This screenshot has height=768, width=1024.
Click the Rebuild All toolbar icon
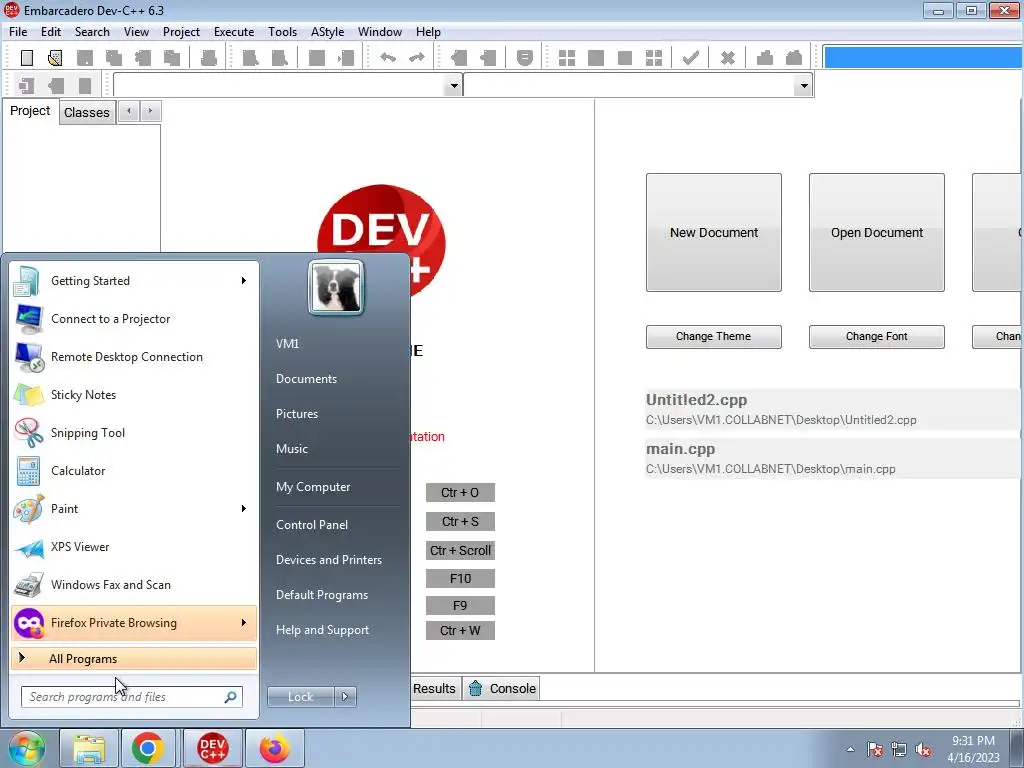tap(654, 58)
